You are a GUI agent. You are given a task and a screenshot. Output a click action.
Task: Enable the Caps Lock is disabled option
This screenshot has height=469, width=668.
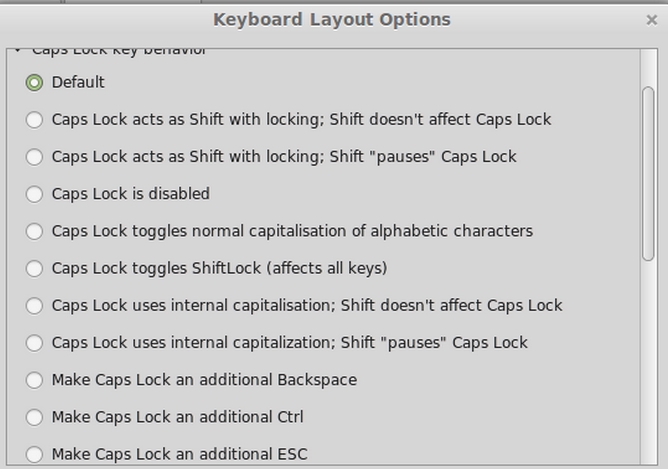35,194
